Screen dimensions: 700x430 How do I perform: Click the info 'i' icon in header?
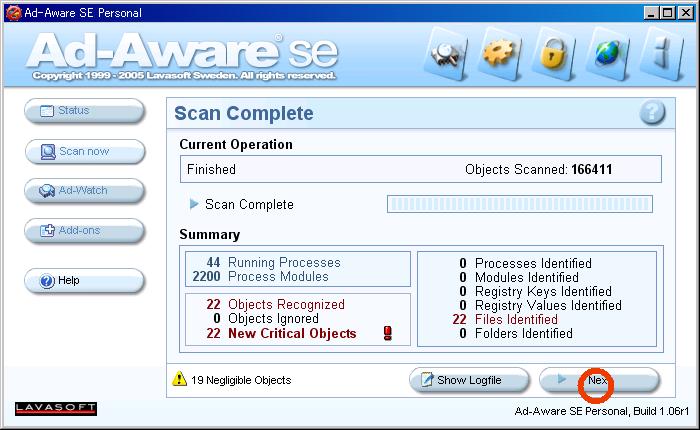[662, 54]
